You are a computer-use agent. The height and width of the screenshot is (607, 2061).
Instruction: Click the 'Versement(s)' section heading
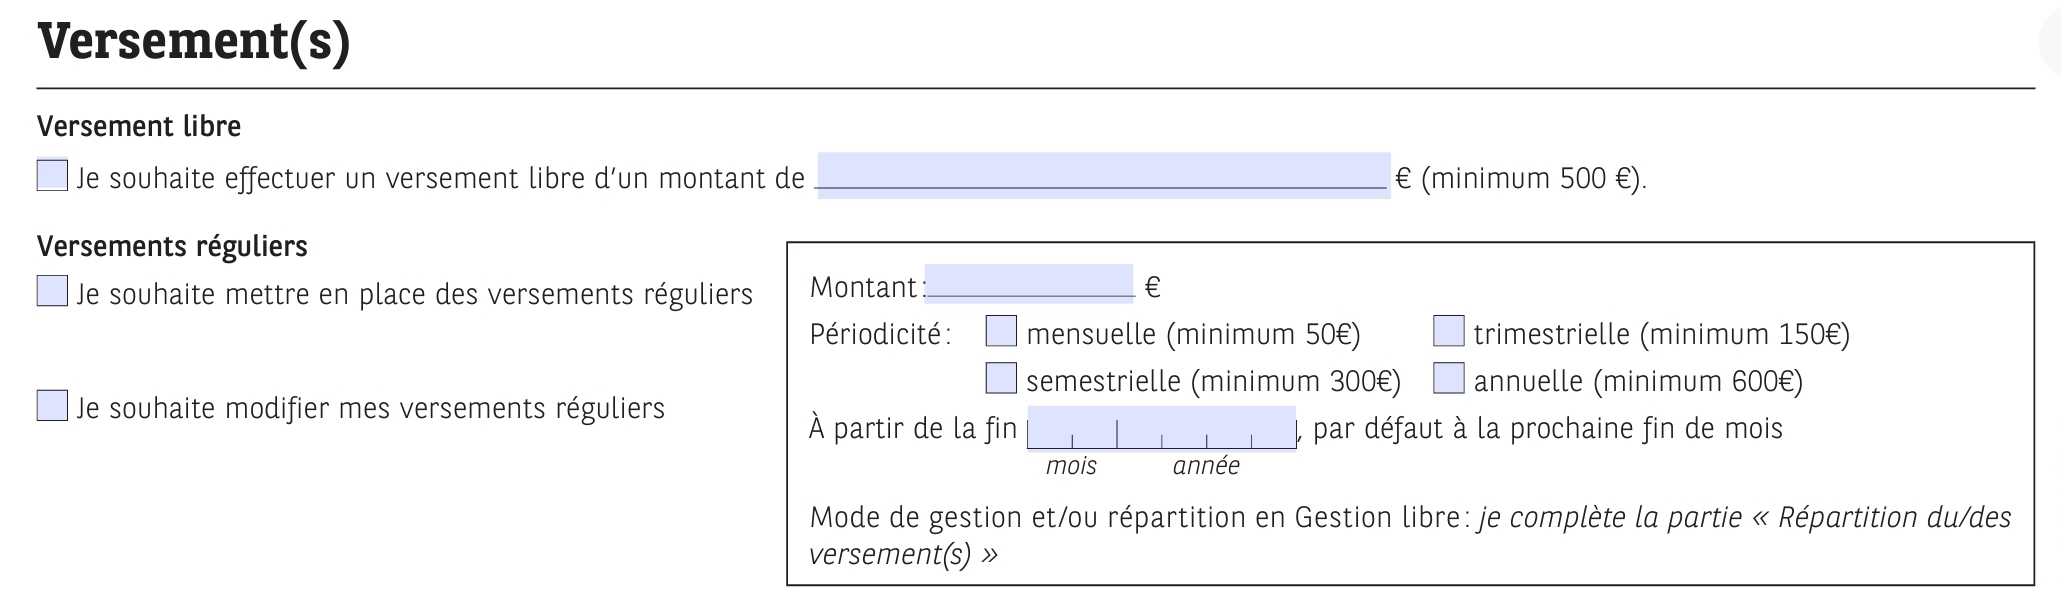point(194,42)
